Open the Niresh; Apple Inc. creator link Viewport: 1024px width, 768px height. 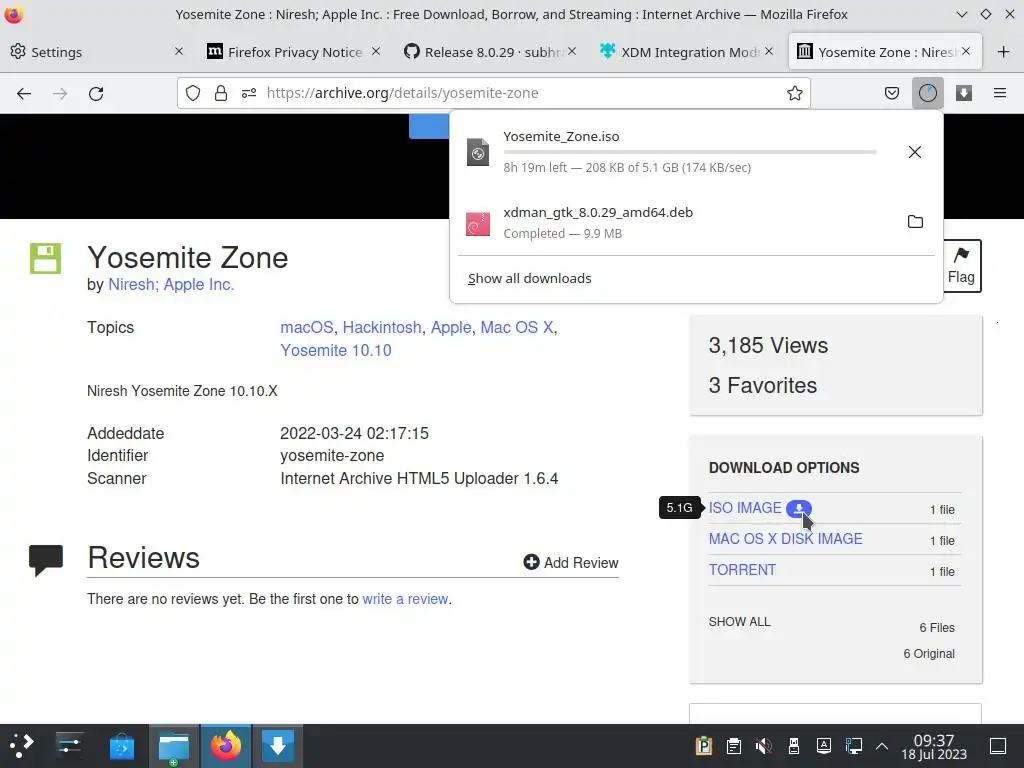click(x=171, y=285)
